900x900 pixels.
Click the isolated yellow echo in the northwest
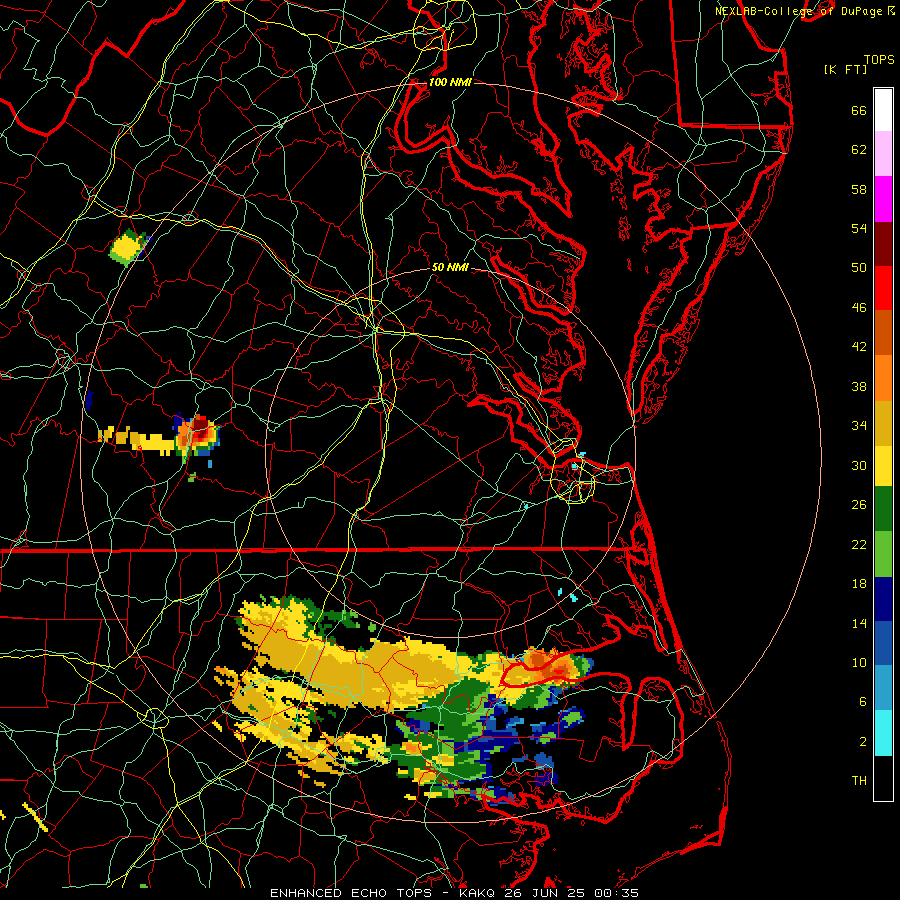pos(126,247)
